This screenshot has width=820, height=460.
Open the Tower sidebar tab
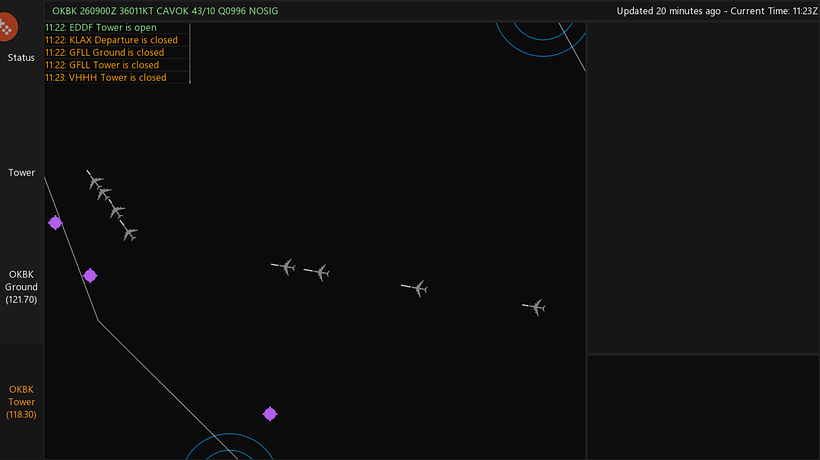coord(21,172)
